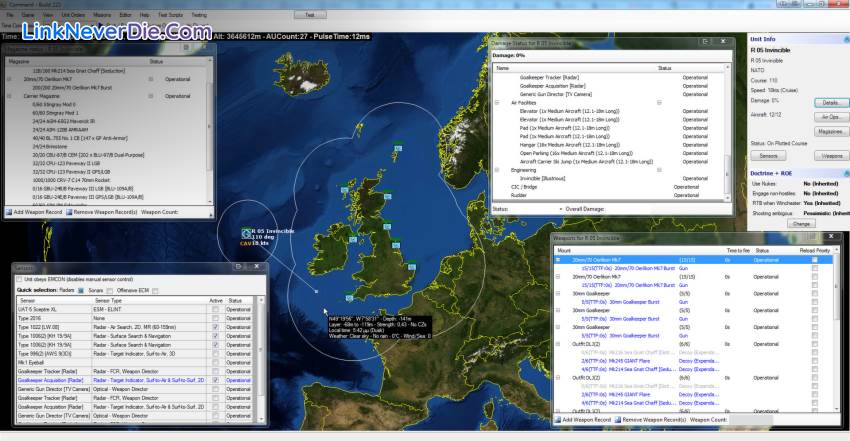Open the Game menu
The image size is (850, 441).
pyautogui.click(x=28, y=15)
